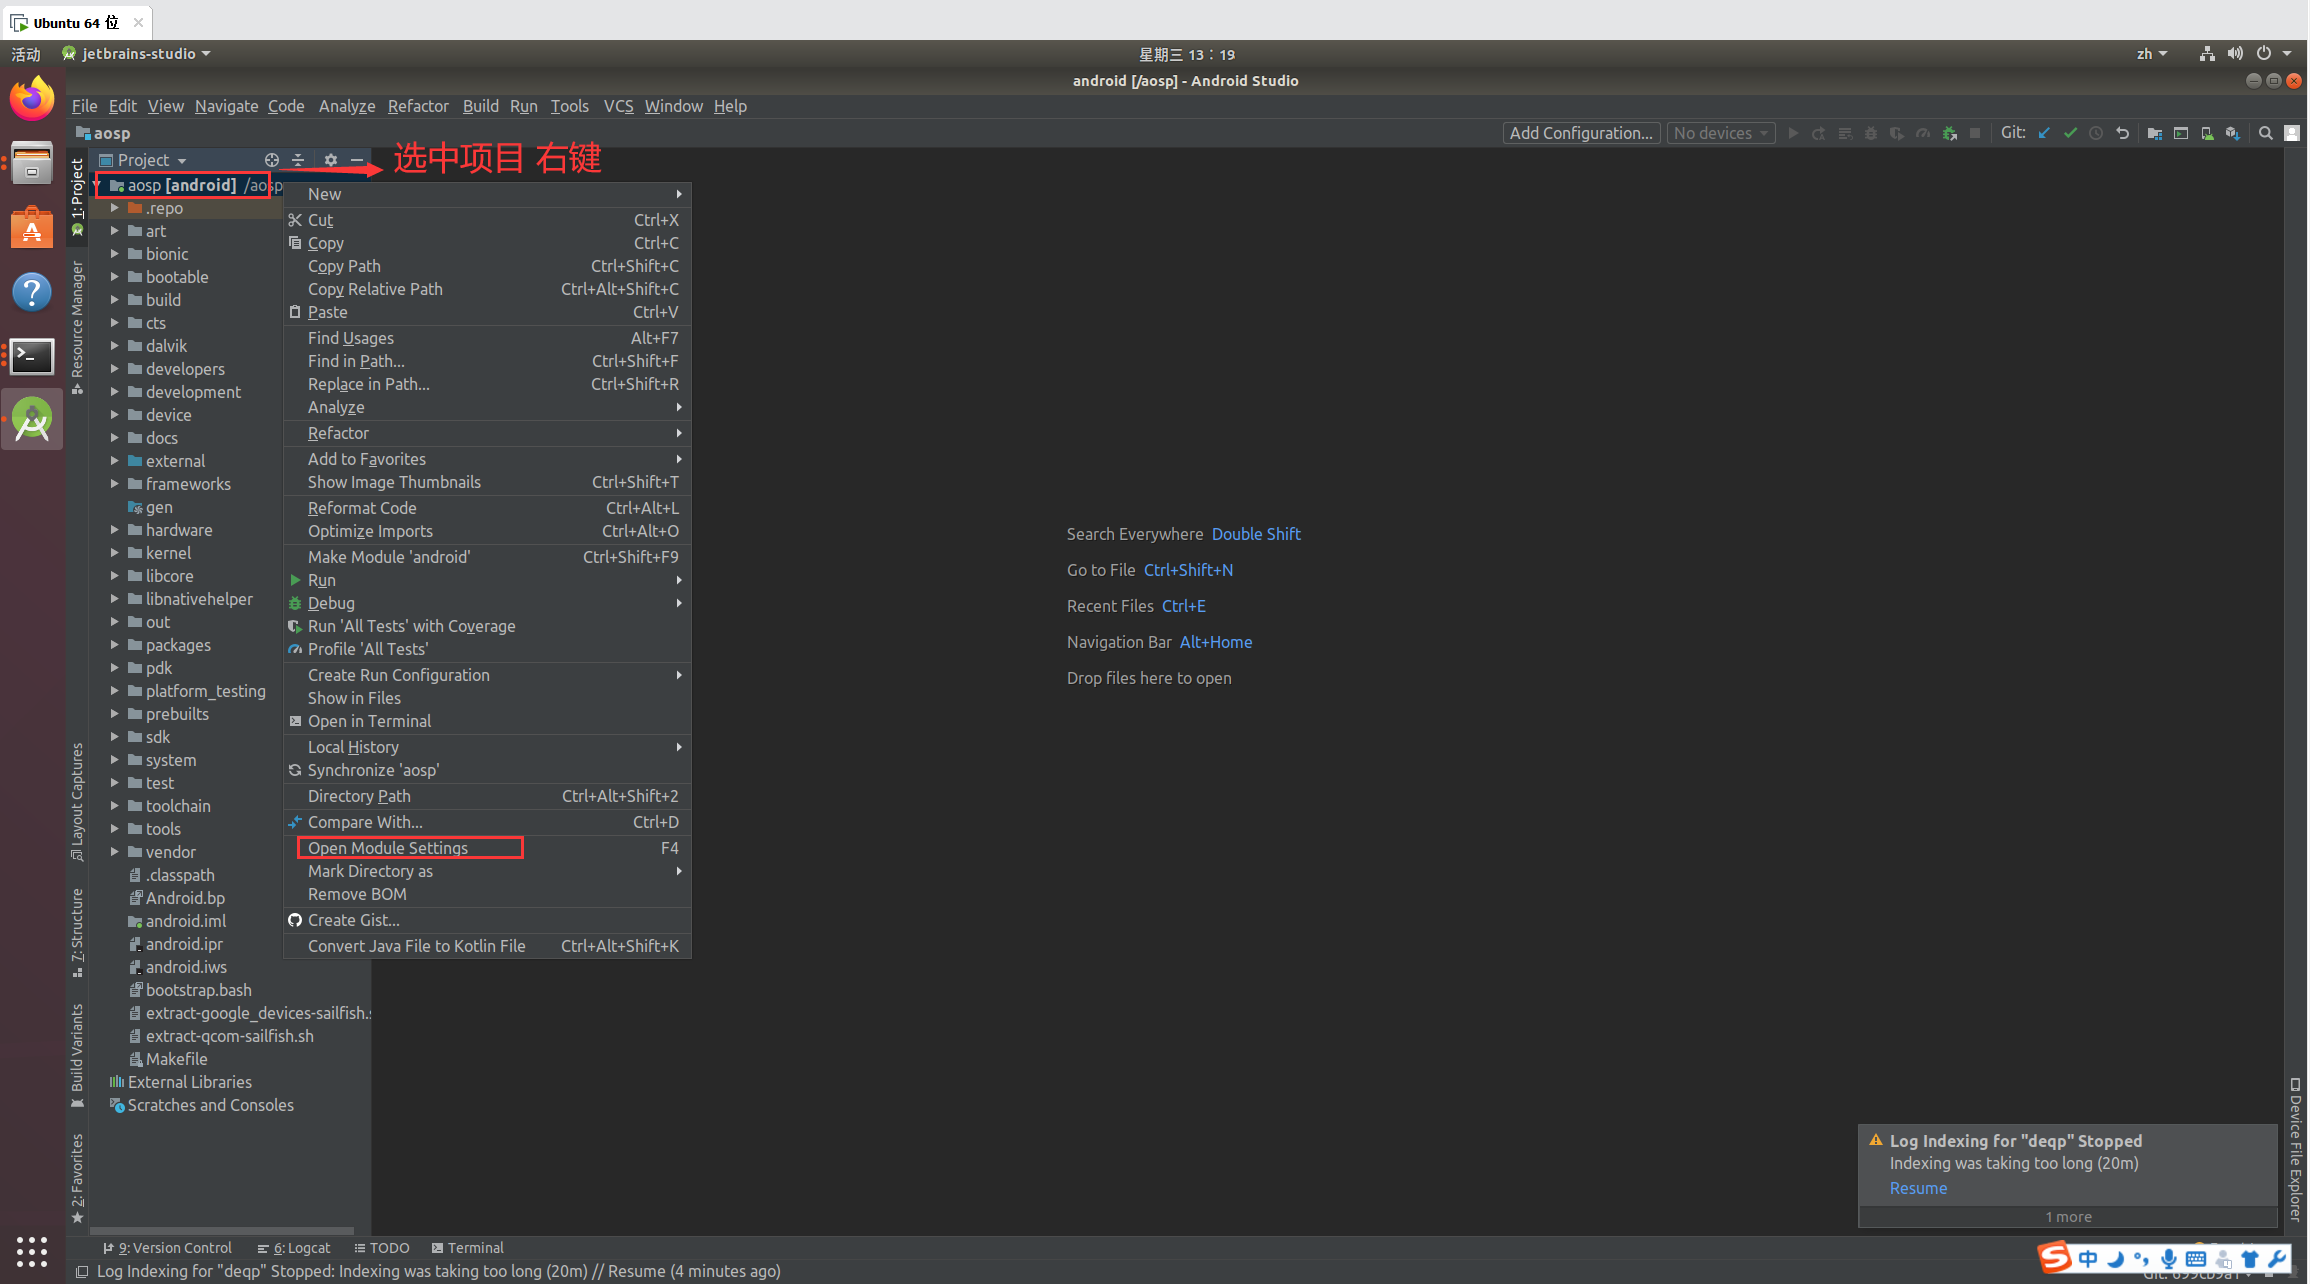The height and width of the screenshot is (1284, 2310).
Task: Open Ubuntu Software from the dock
Action: tap(32, 227)
